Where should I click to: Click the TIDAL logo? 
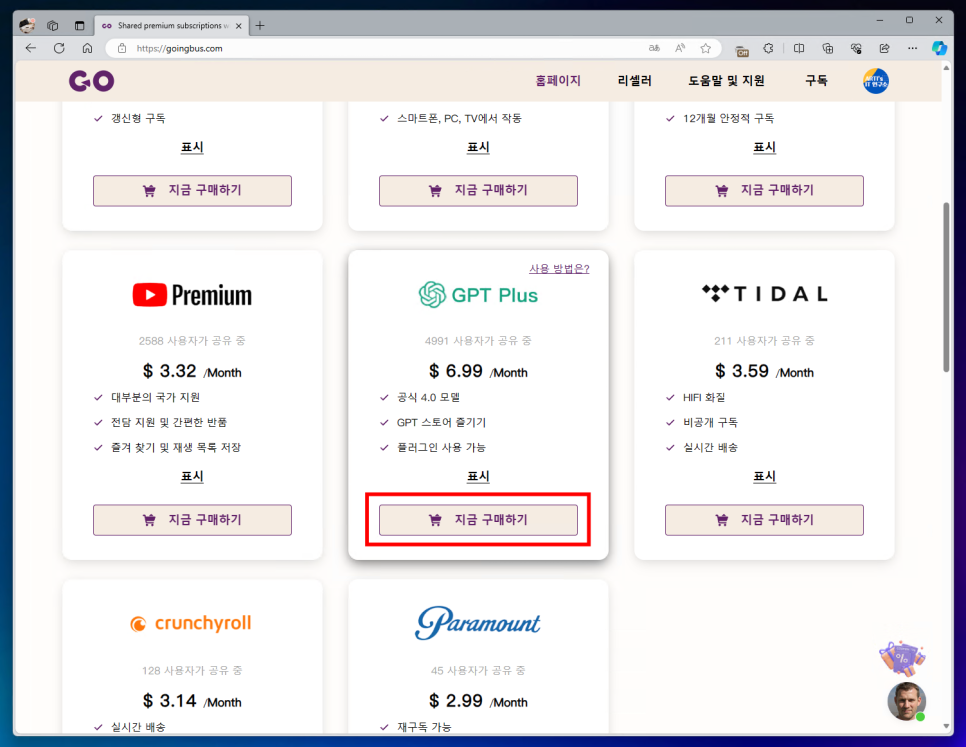point(764,294)
